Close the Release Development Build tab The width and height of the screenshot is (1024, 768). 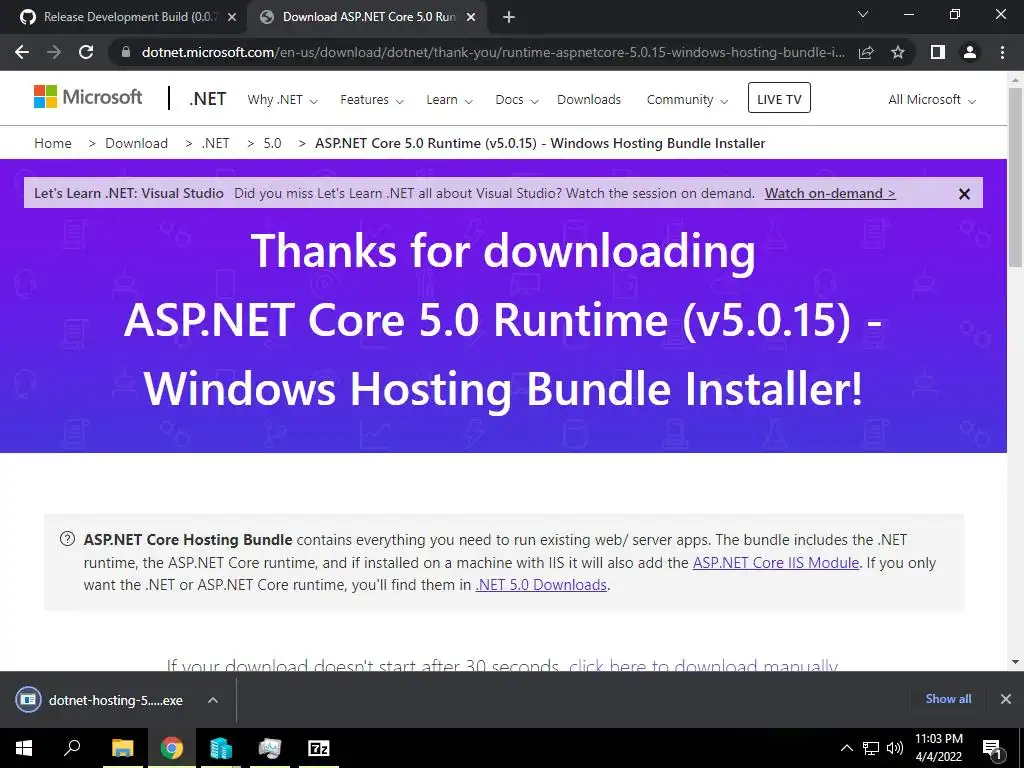point(232,17)
